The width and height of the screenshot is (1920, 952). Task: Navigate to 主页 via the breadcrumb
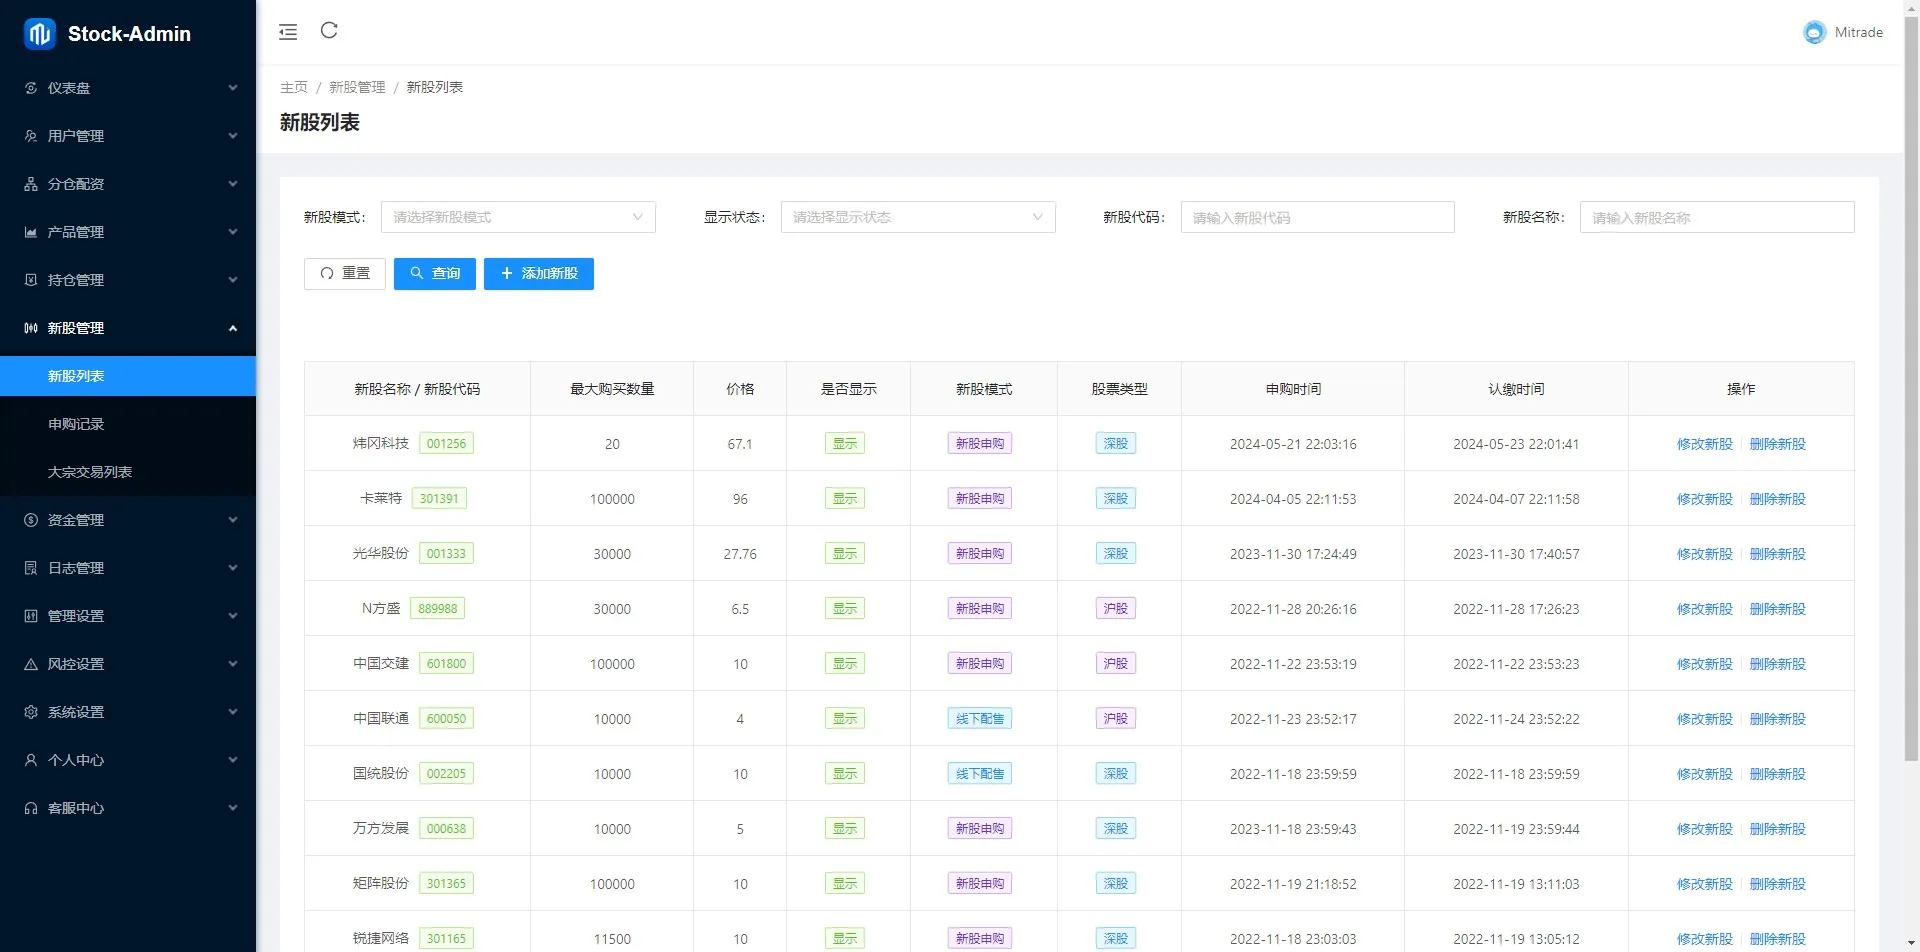(x=294, y=87)
